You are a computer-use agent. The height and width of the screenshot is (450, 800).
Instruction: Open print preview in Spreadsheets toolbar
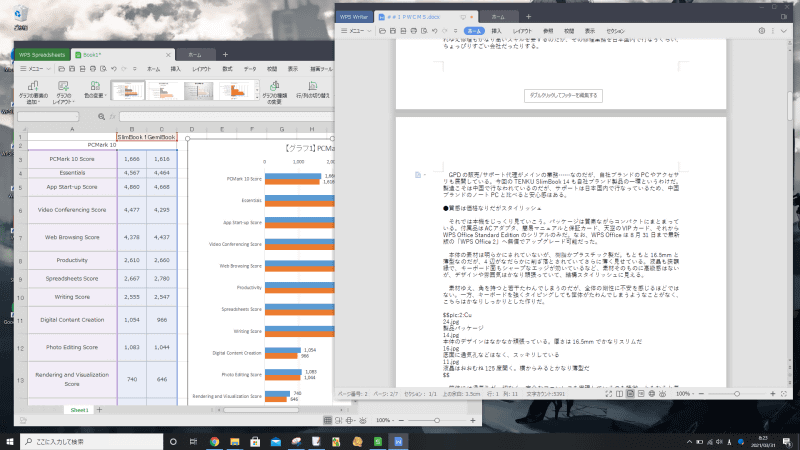(103, 69)
